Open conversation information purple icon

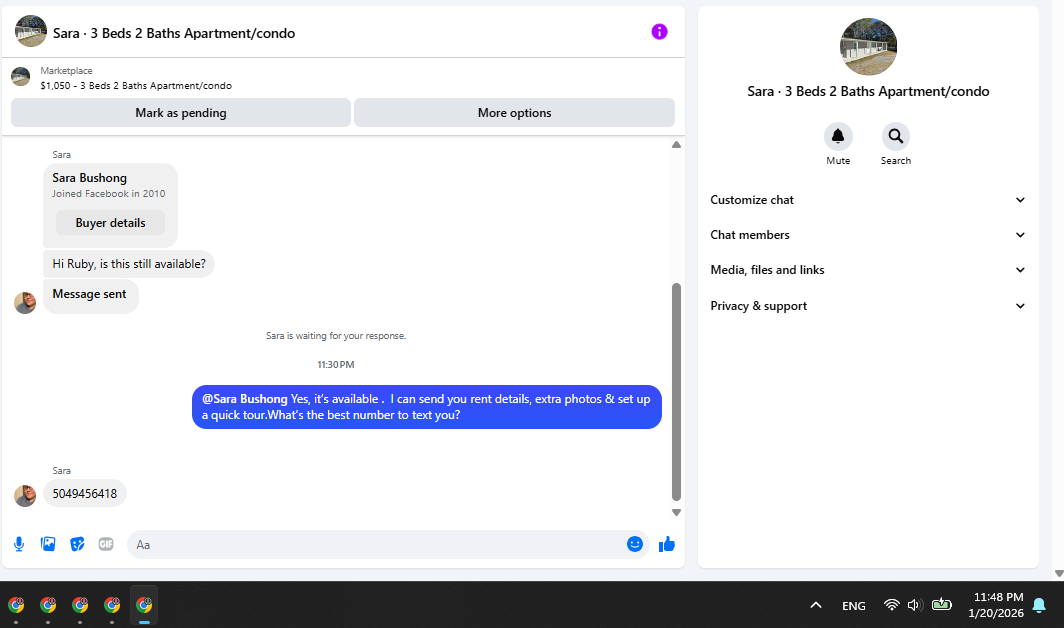pyautogui.click(x=659, y=32)
